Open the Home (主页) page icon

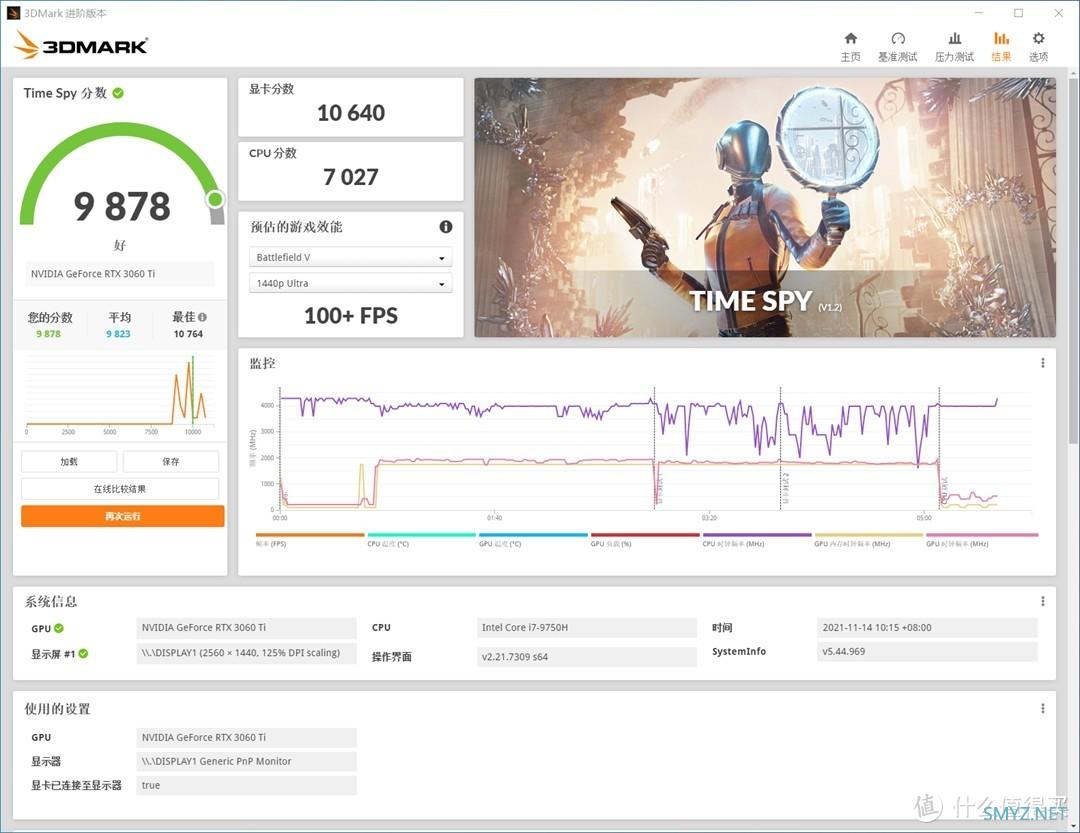pos(851,39)
